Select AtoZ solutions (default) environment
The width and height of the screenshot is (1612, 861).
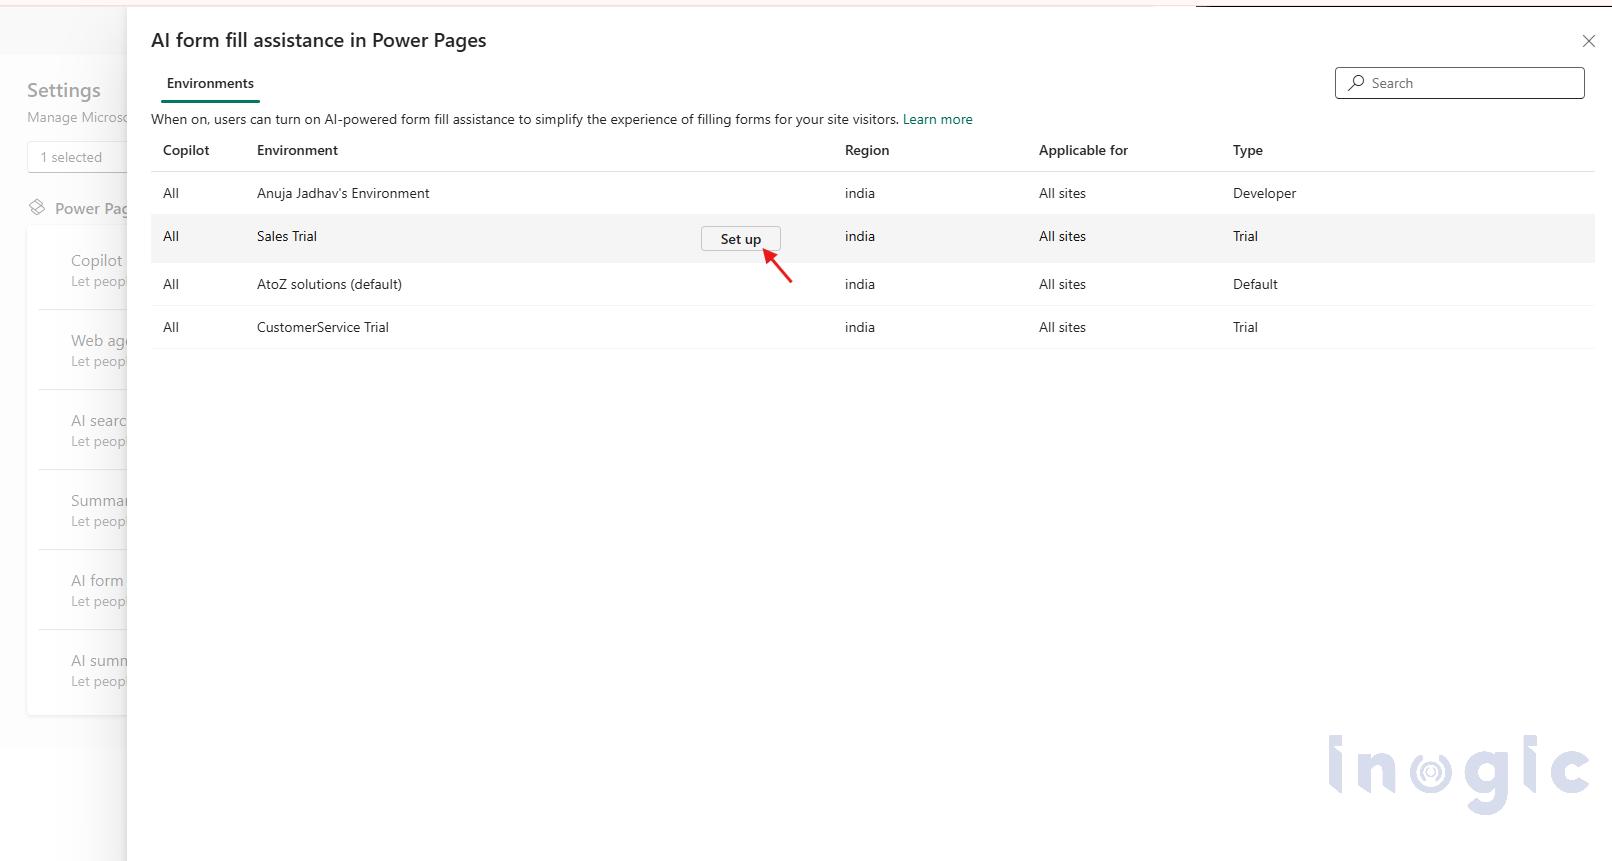(329, 284)
